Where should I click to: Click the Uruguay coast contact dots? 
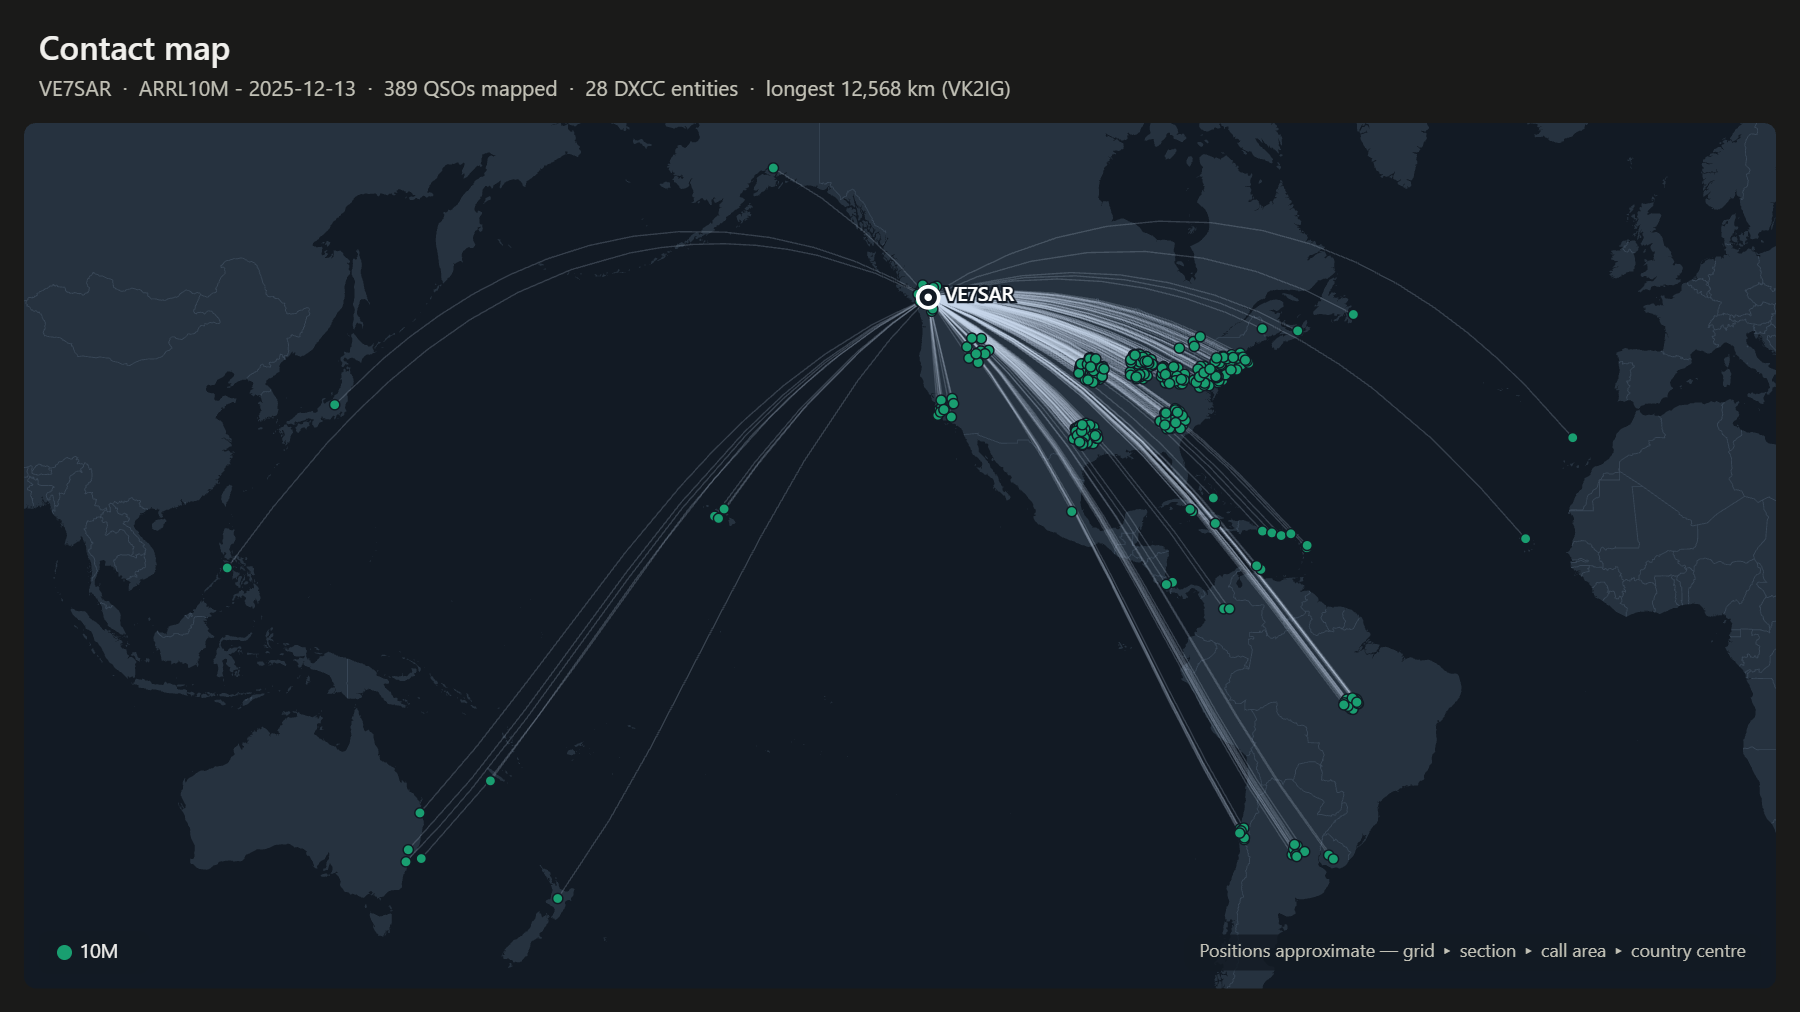coord(1331,857)
